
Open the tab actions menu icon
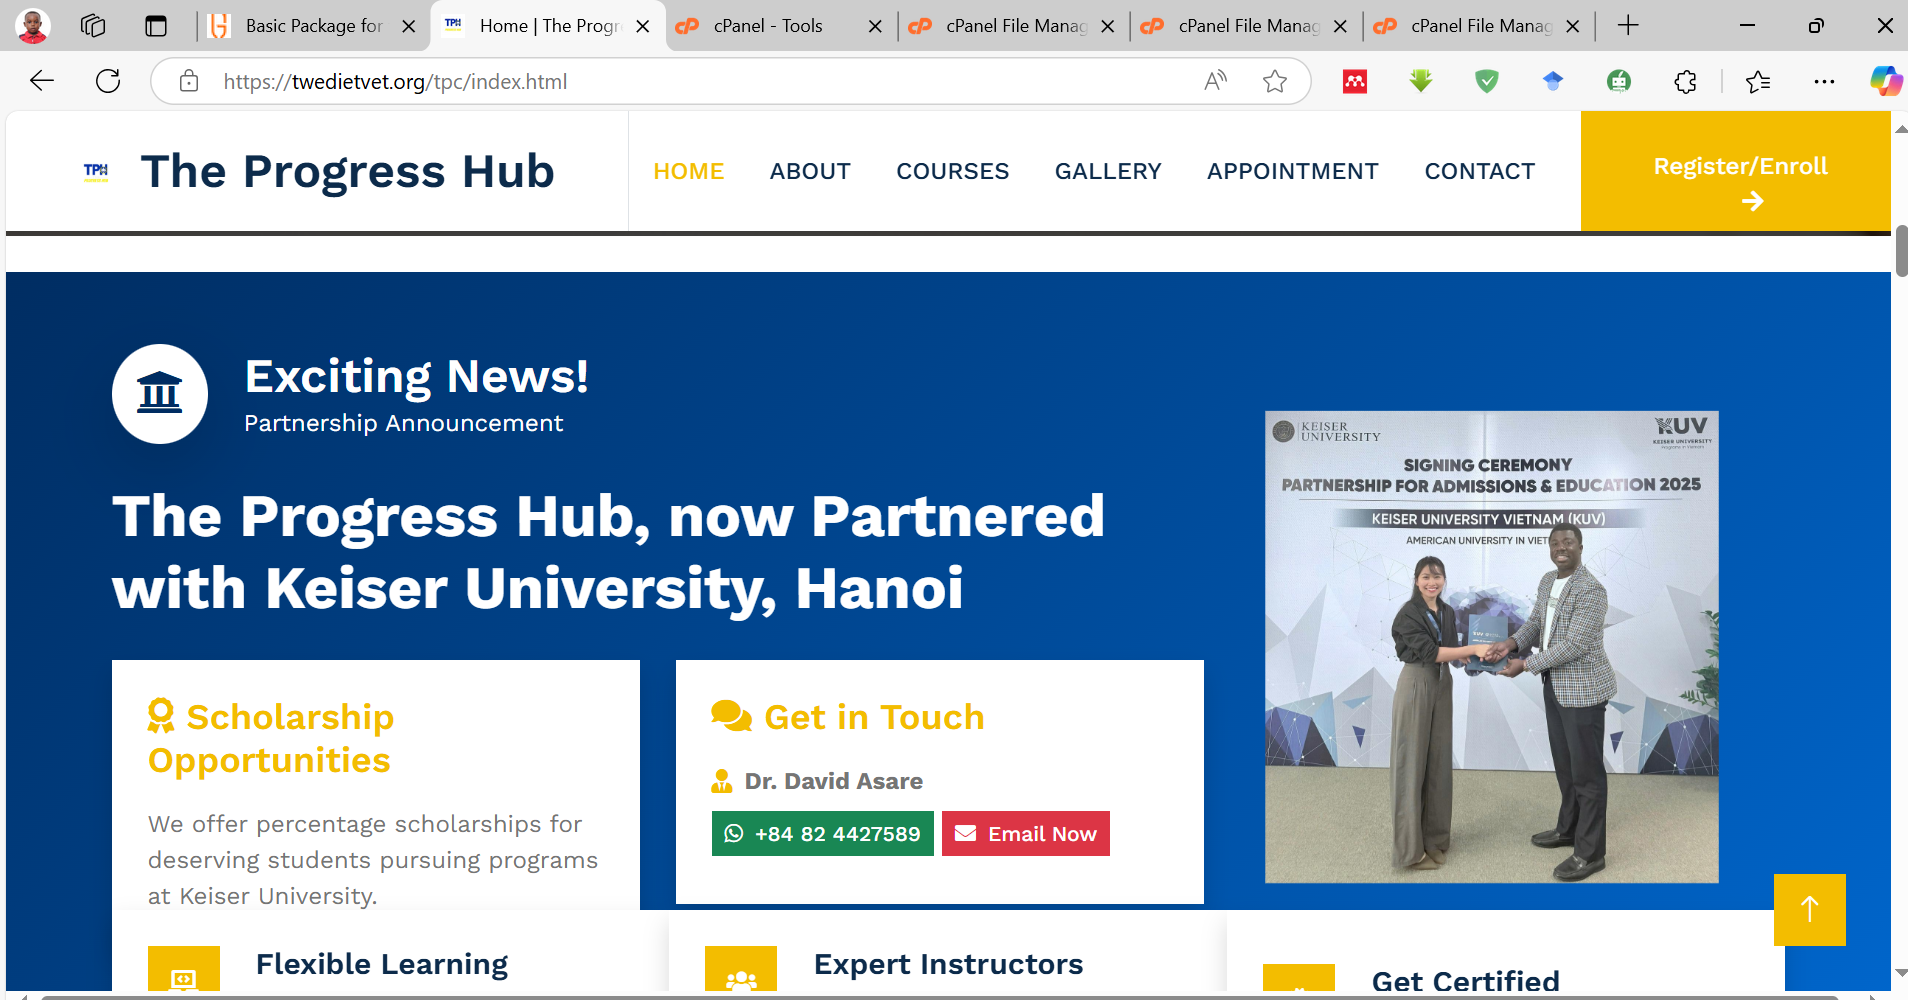(x=156, y=26)
